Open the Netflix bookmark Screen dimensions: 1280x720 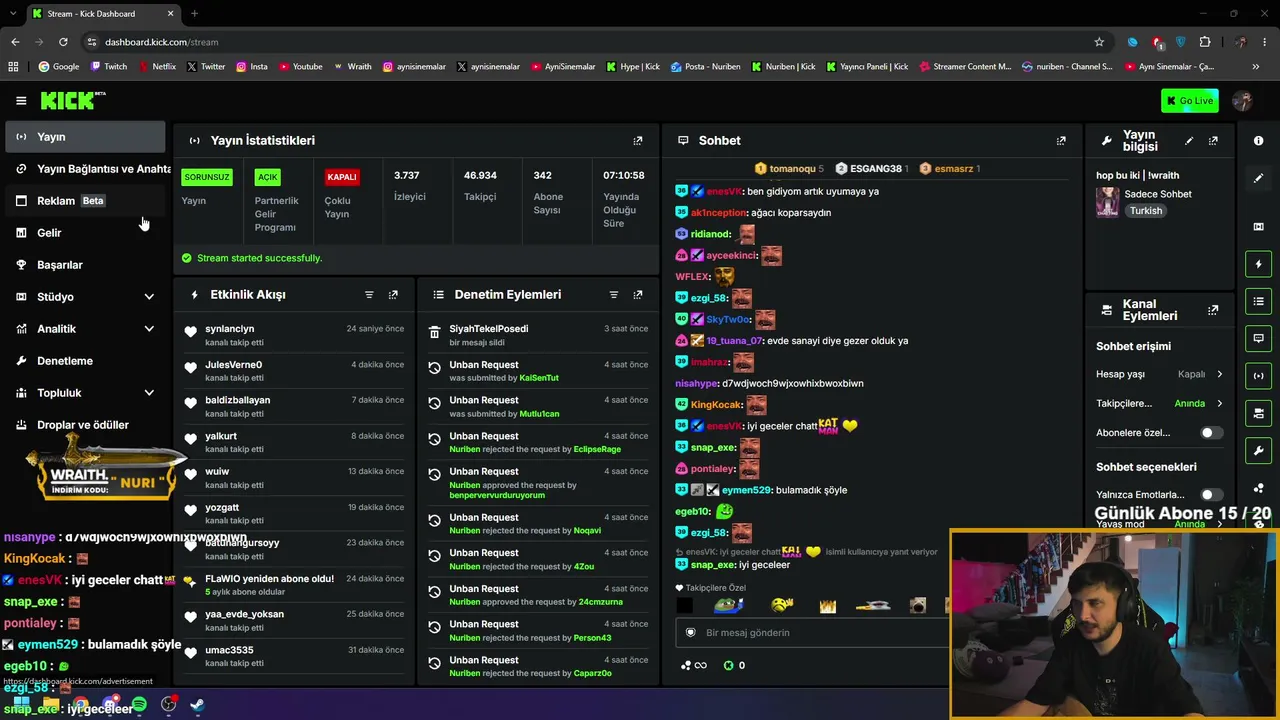(155, 67)
